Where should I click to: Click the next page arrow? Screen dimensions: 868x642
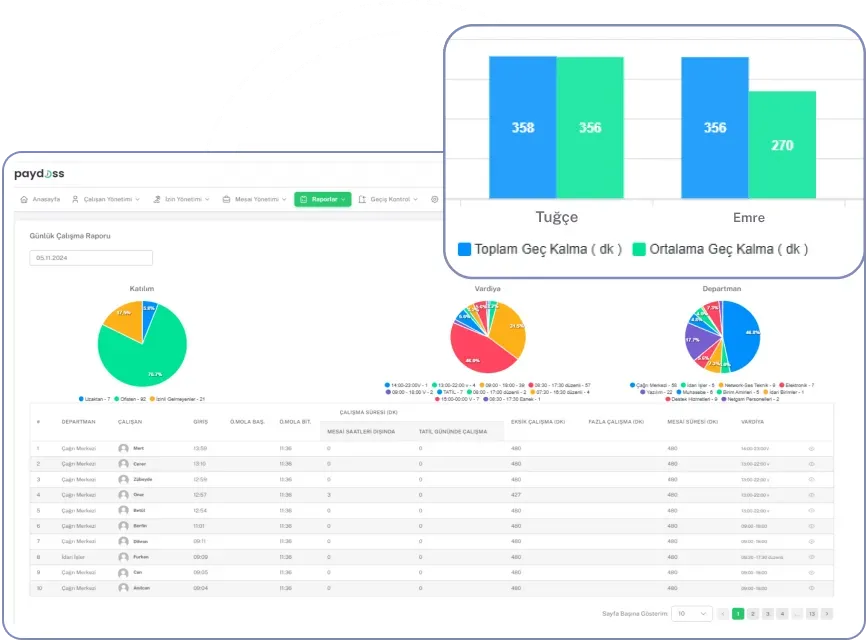coord(827,614)
